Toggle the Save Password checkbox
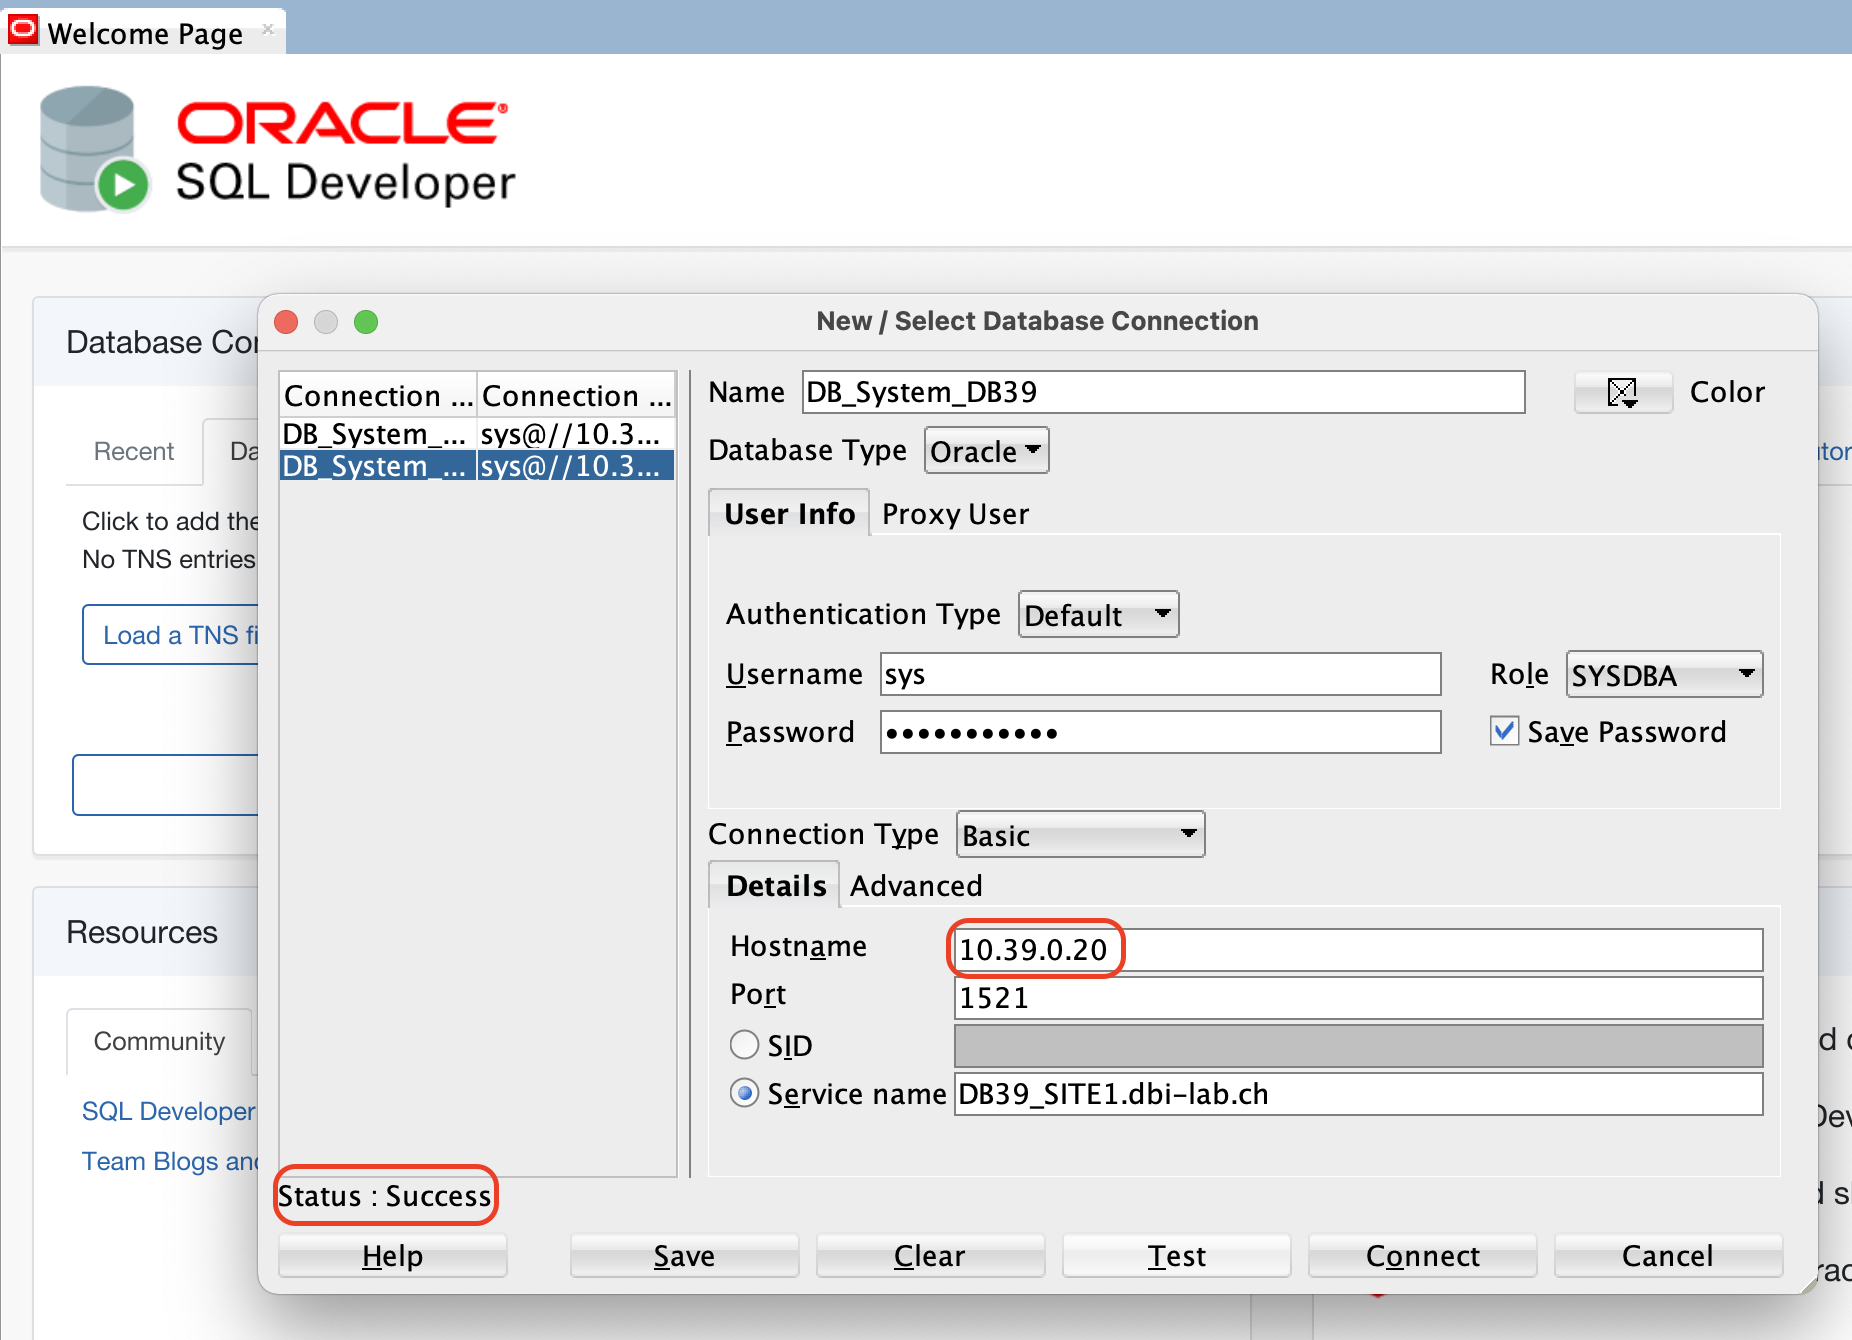Screen dimensions: 1852x1340 (1504, 731)
